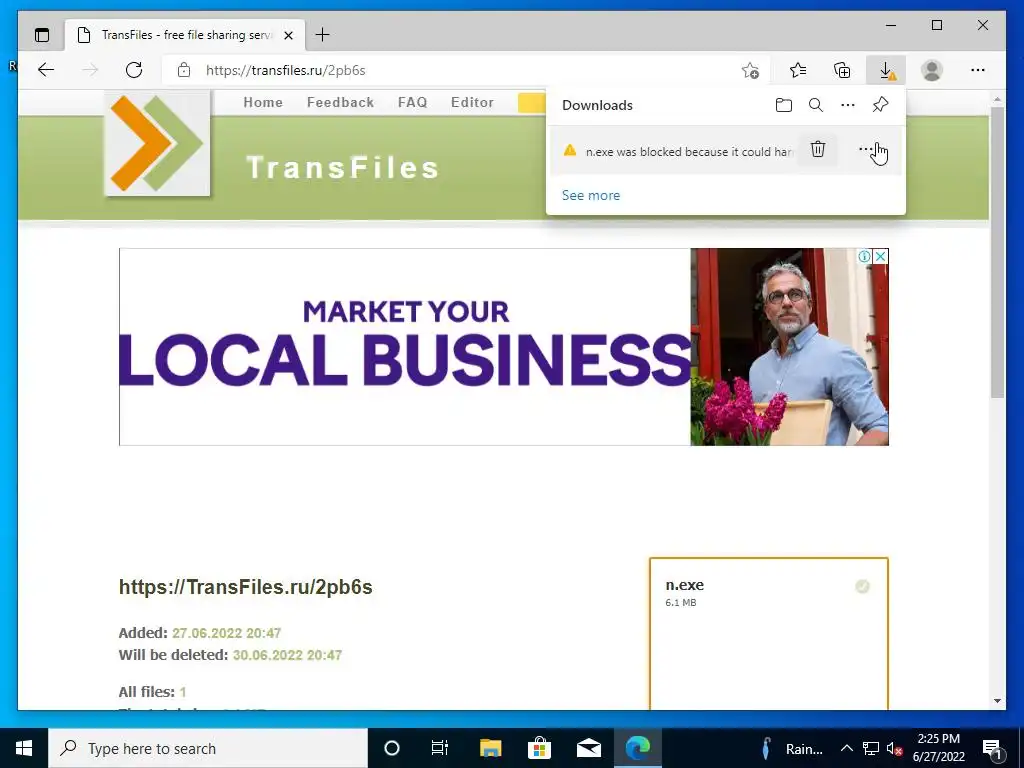Image resolution: width=1024 pixels, height=768 pixels.
Task: Open the Editor menu item
Action: coord(472,103)
